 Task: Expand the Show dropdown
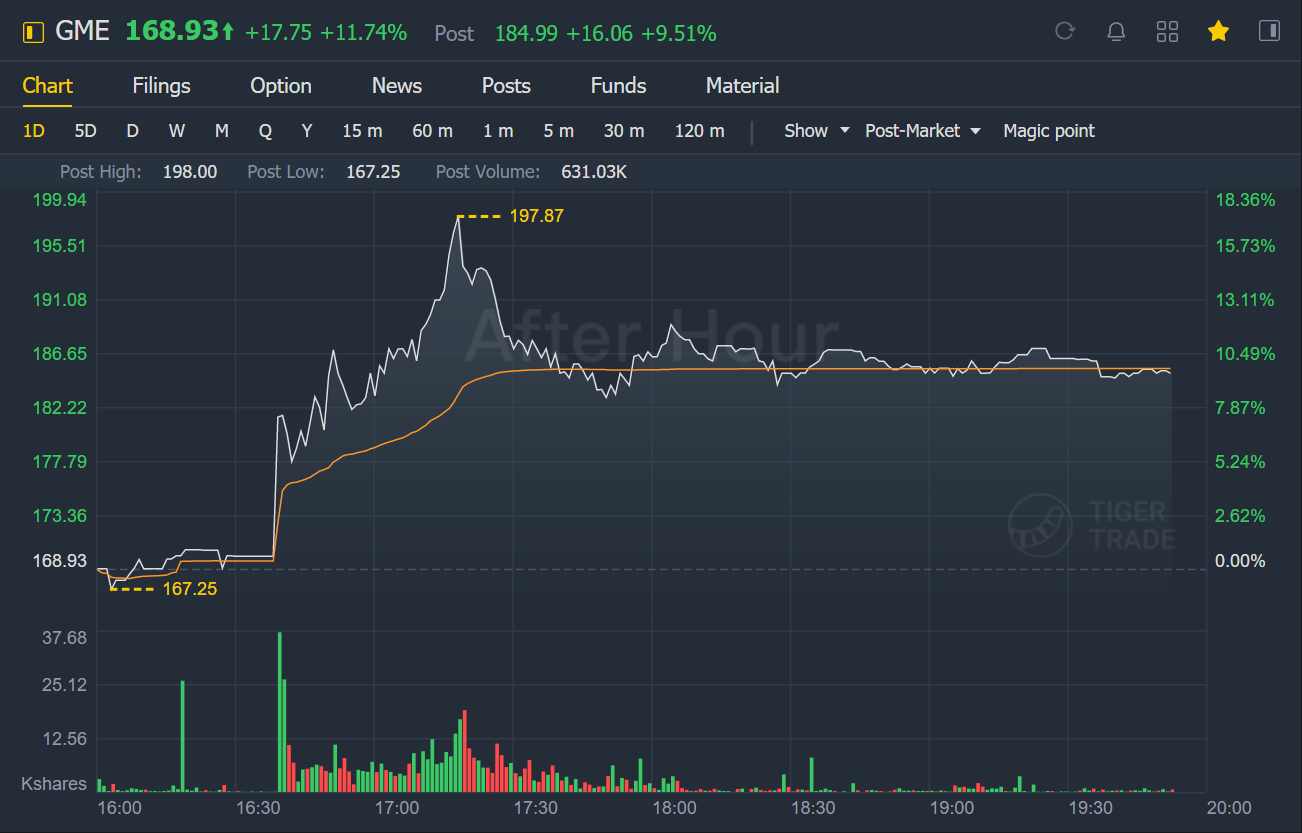817,131
